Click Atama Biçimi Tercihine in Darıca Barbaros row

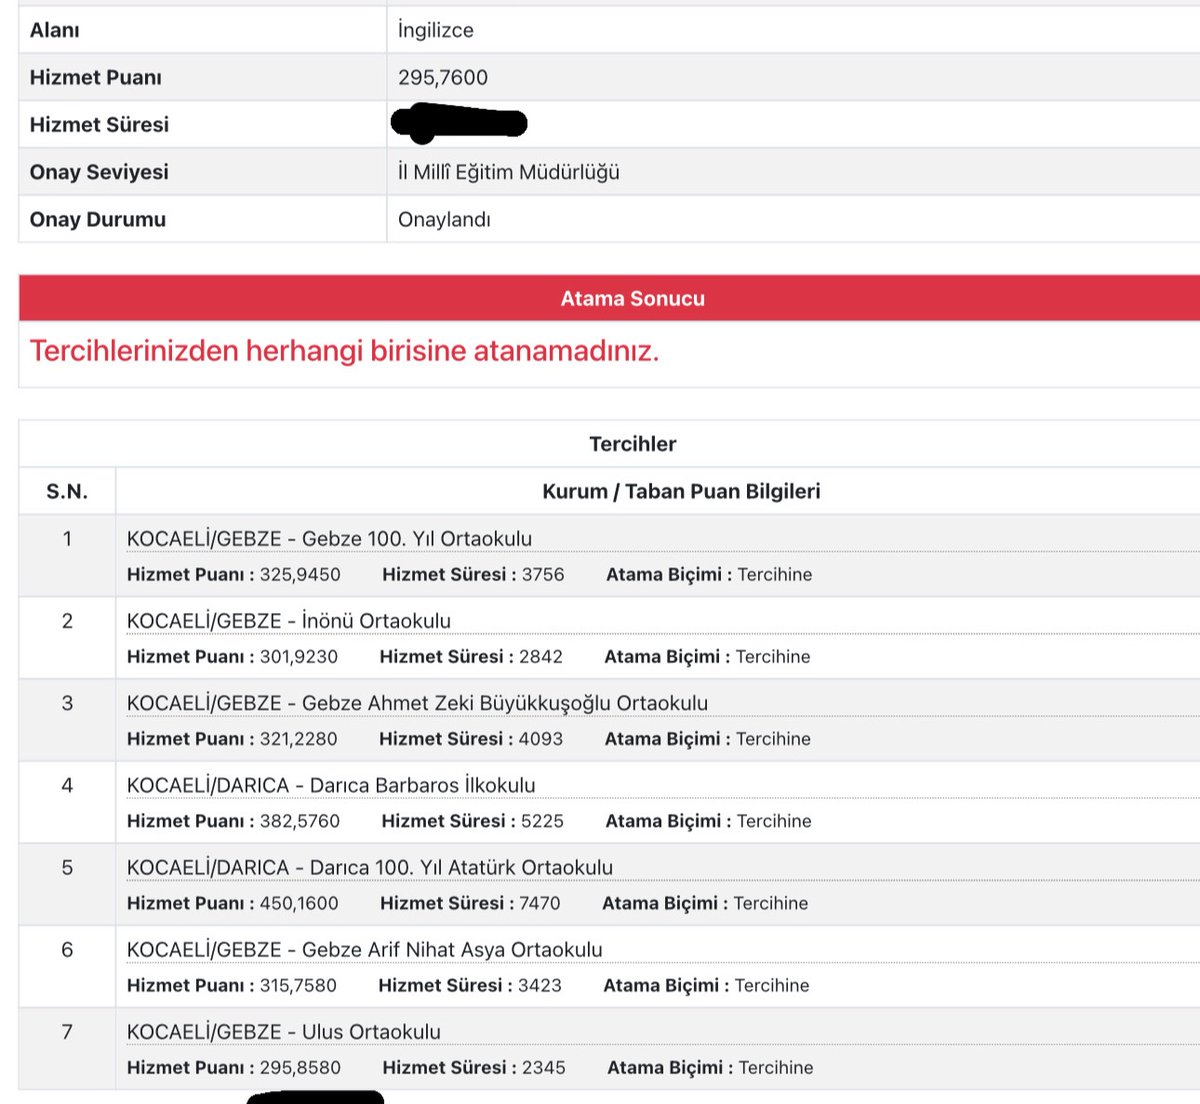709,821
